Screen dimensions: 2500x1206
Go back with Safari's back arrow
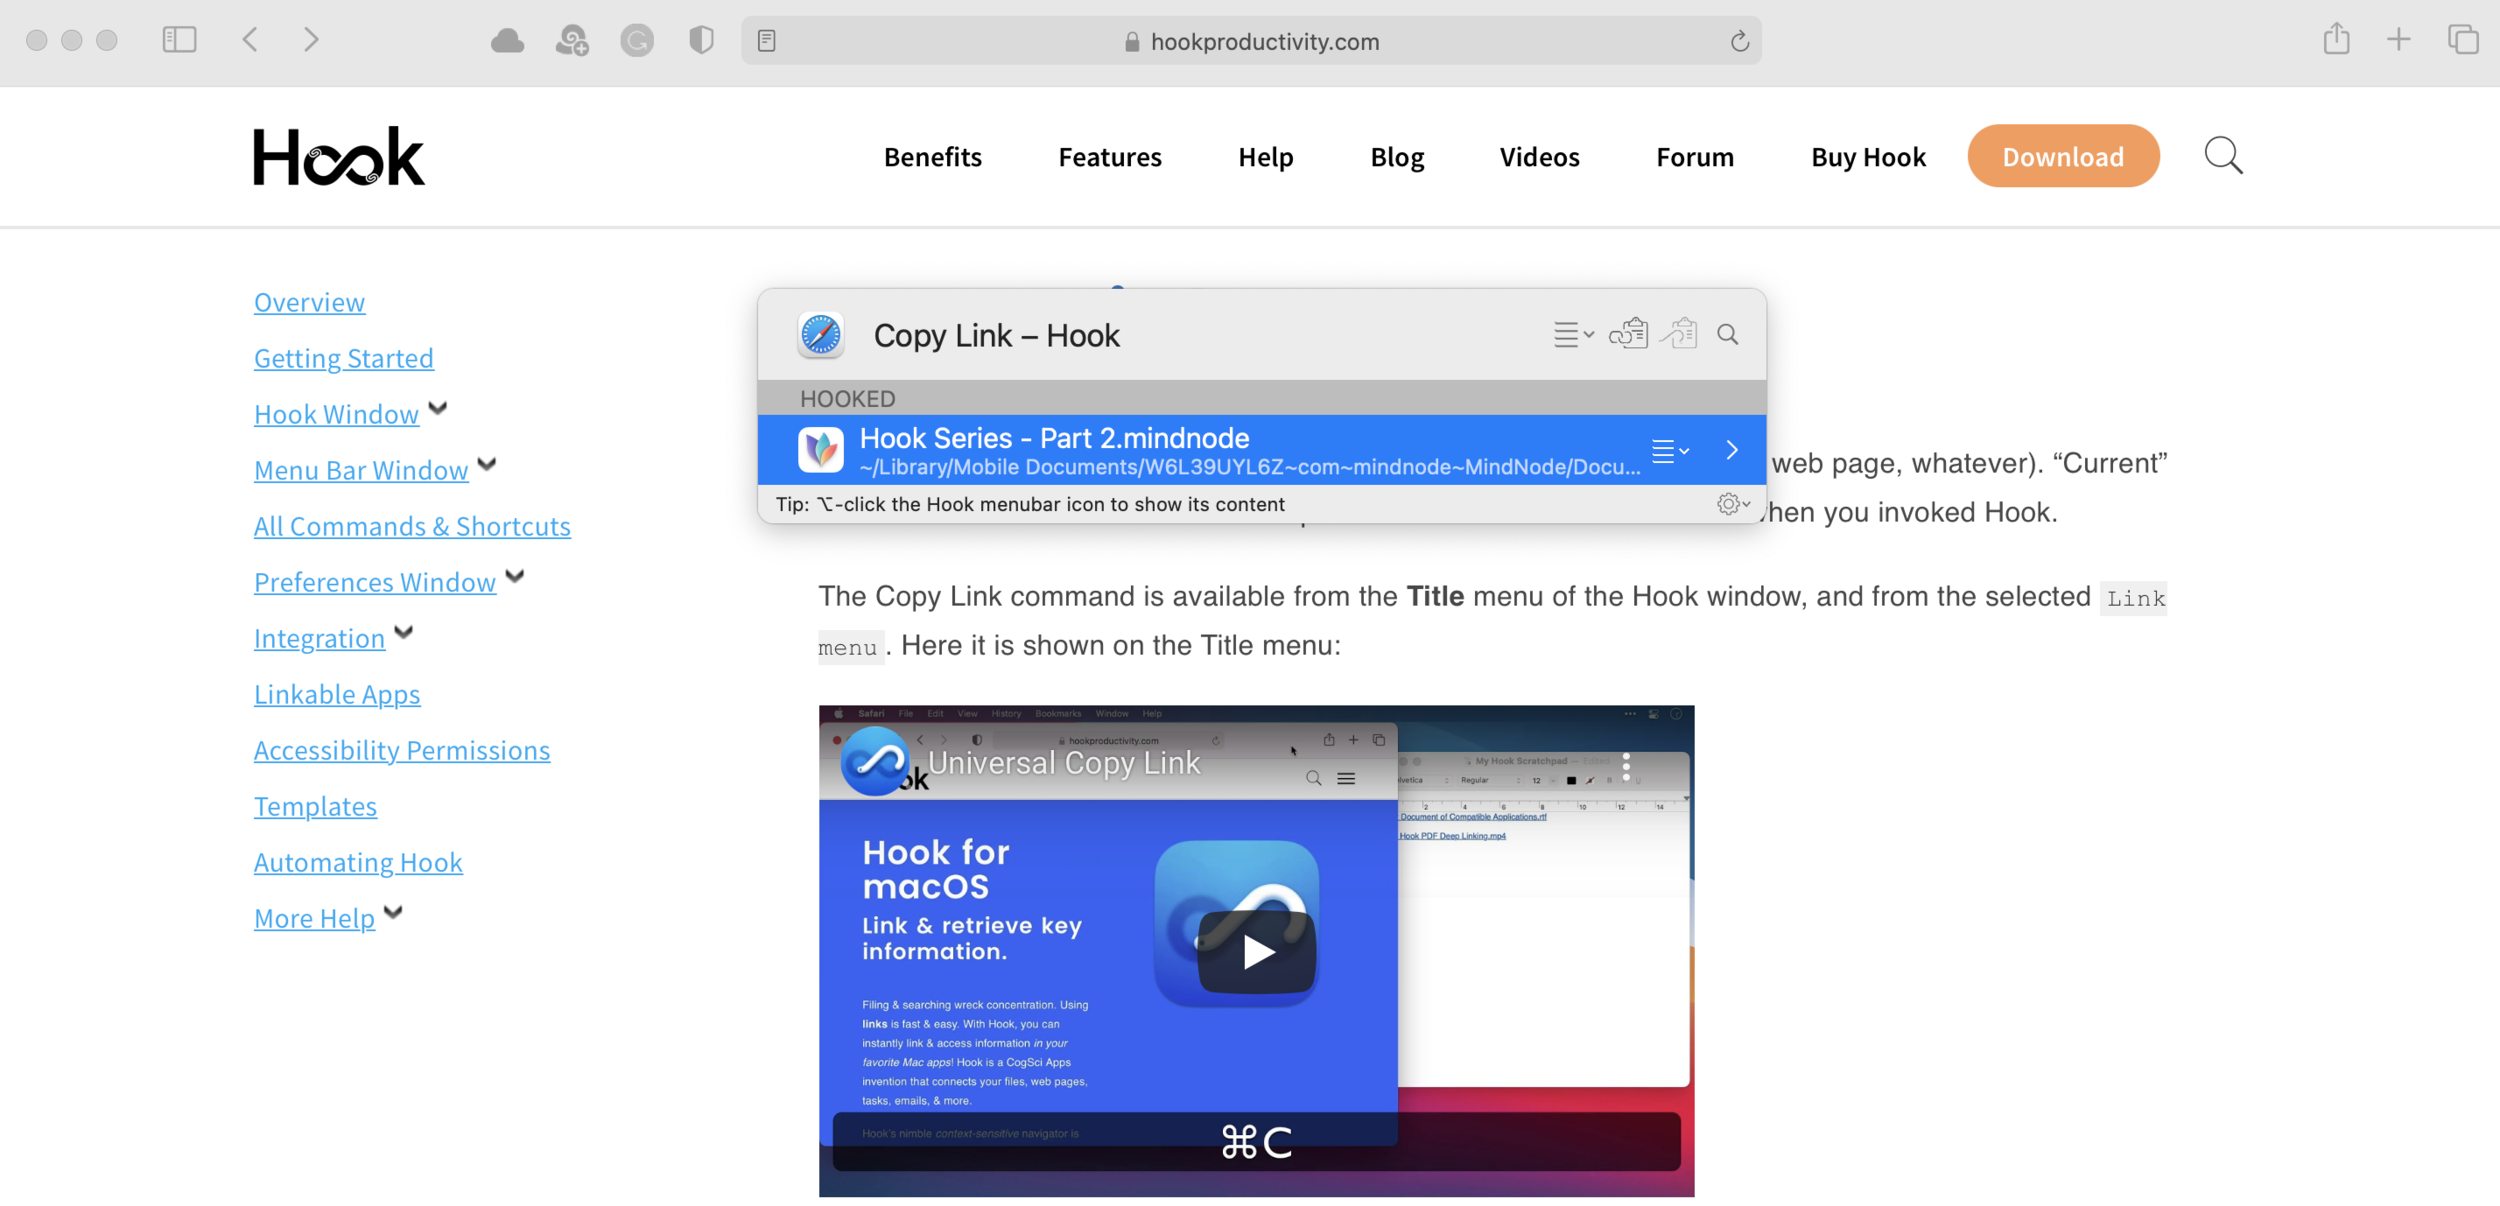[x=250, y=40]
